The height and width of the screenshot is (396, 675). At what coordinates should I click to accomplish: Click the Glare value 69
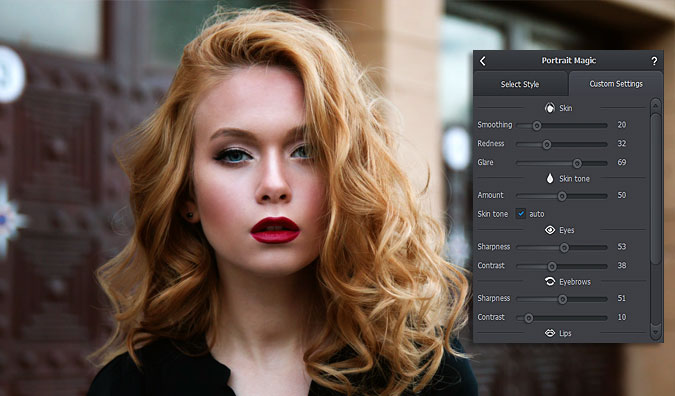[x=622, y=162]
